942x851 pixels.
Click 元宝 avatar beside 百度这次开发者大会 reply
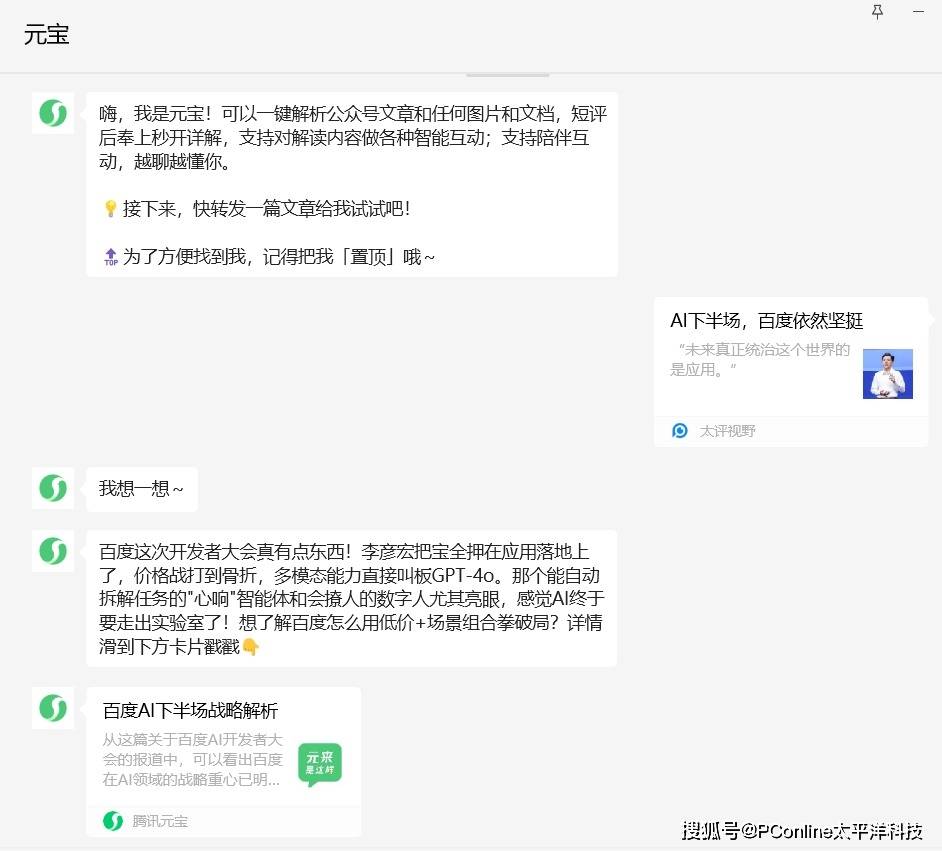coord(53,551)
